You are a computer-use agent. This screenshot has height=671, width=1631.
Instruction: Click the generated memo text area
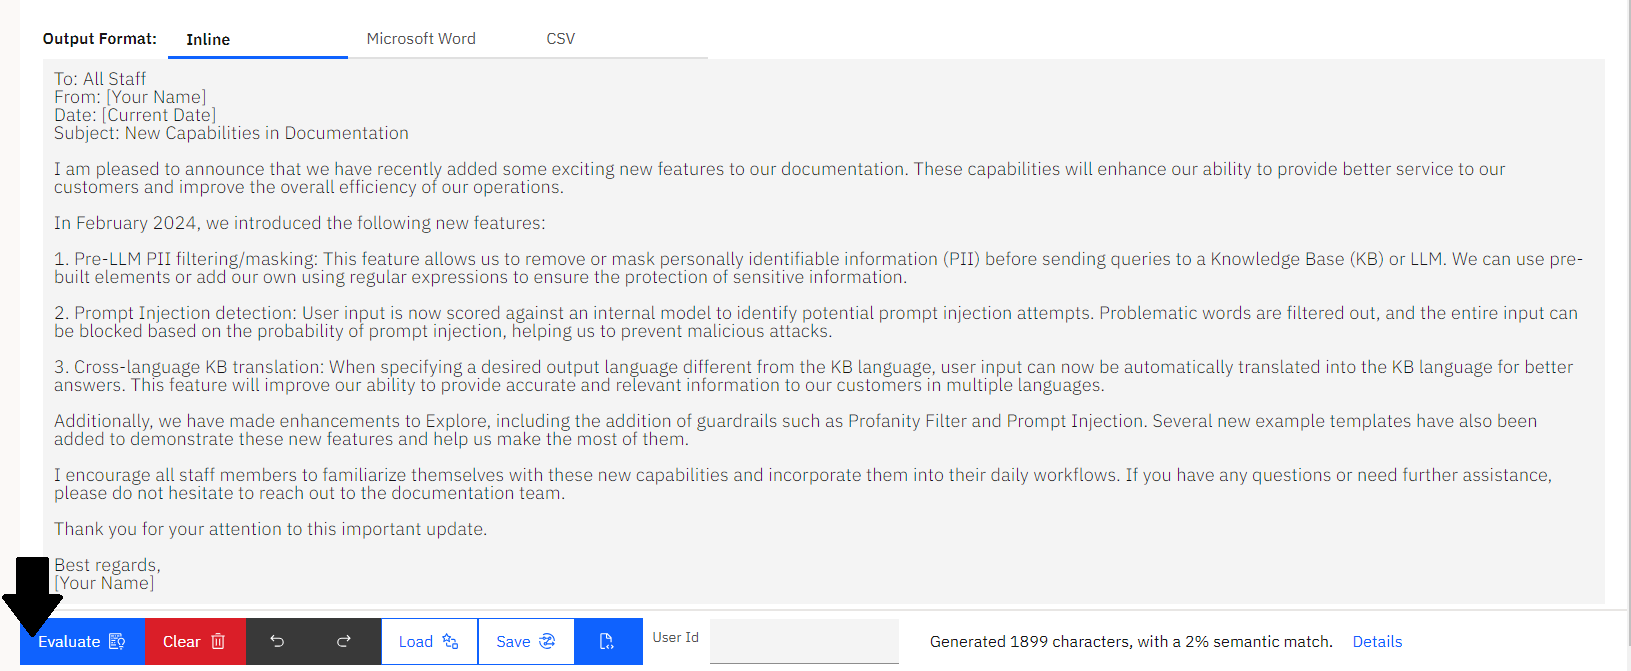pyautogui.click(x=824, y=331)
